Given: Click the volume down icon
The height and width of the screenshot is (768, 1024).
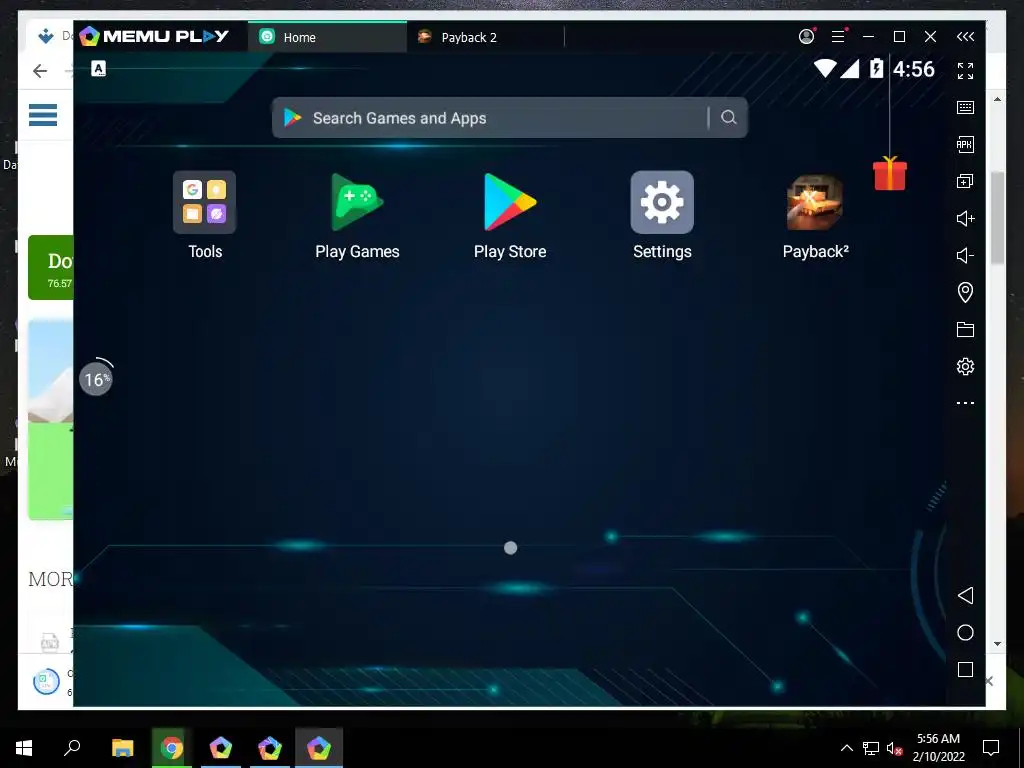Looking at the screenshot, I should [965, 255].
